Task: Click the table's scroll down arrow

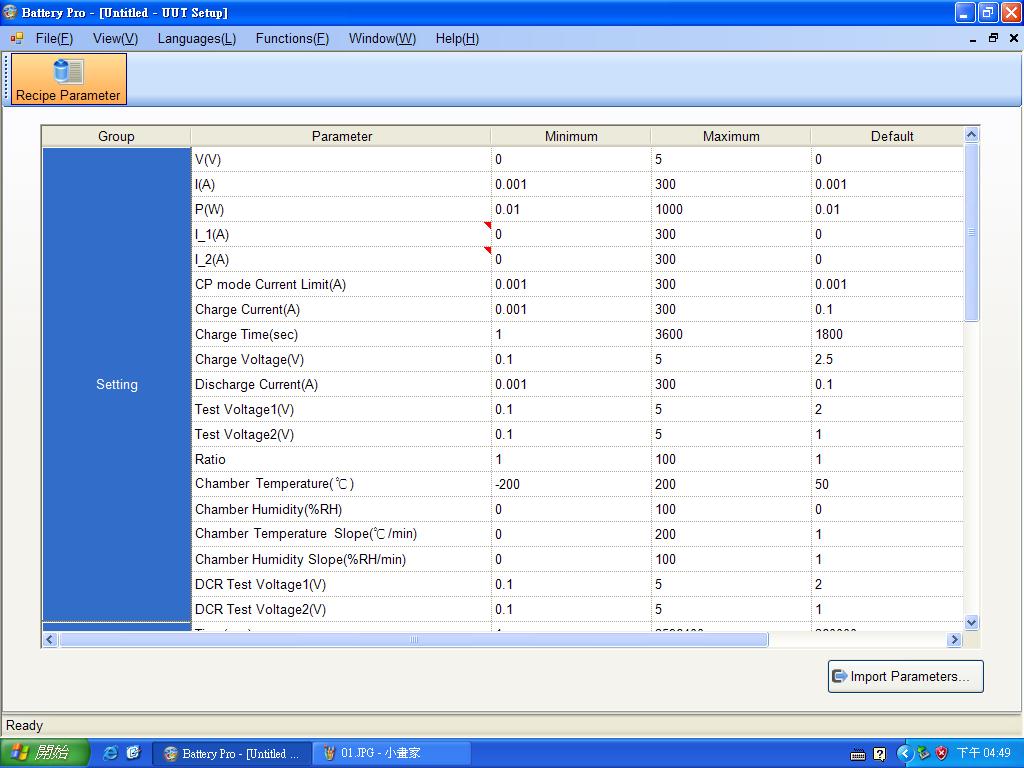Action: pyautogui.click(x=971, y=622)
